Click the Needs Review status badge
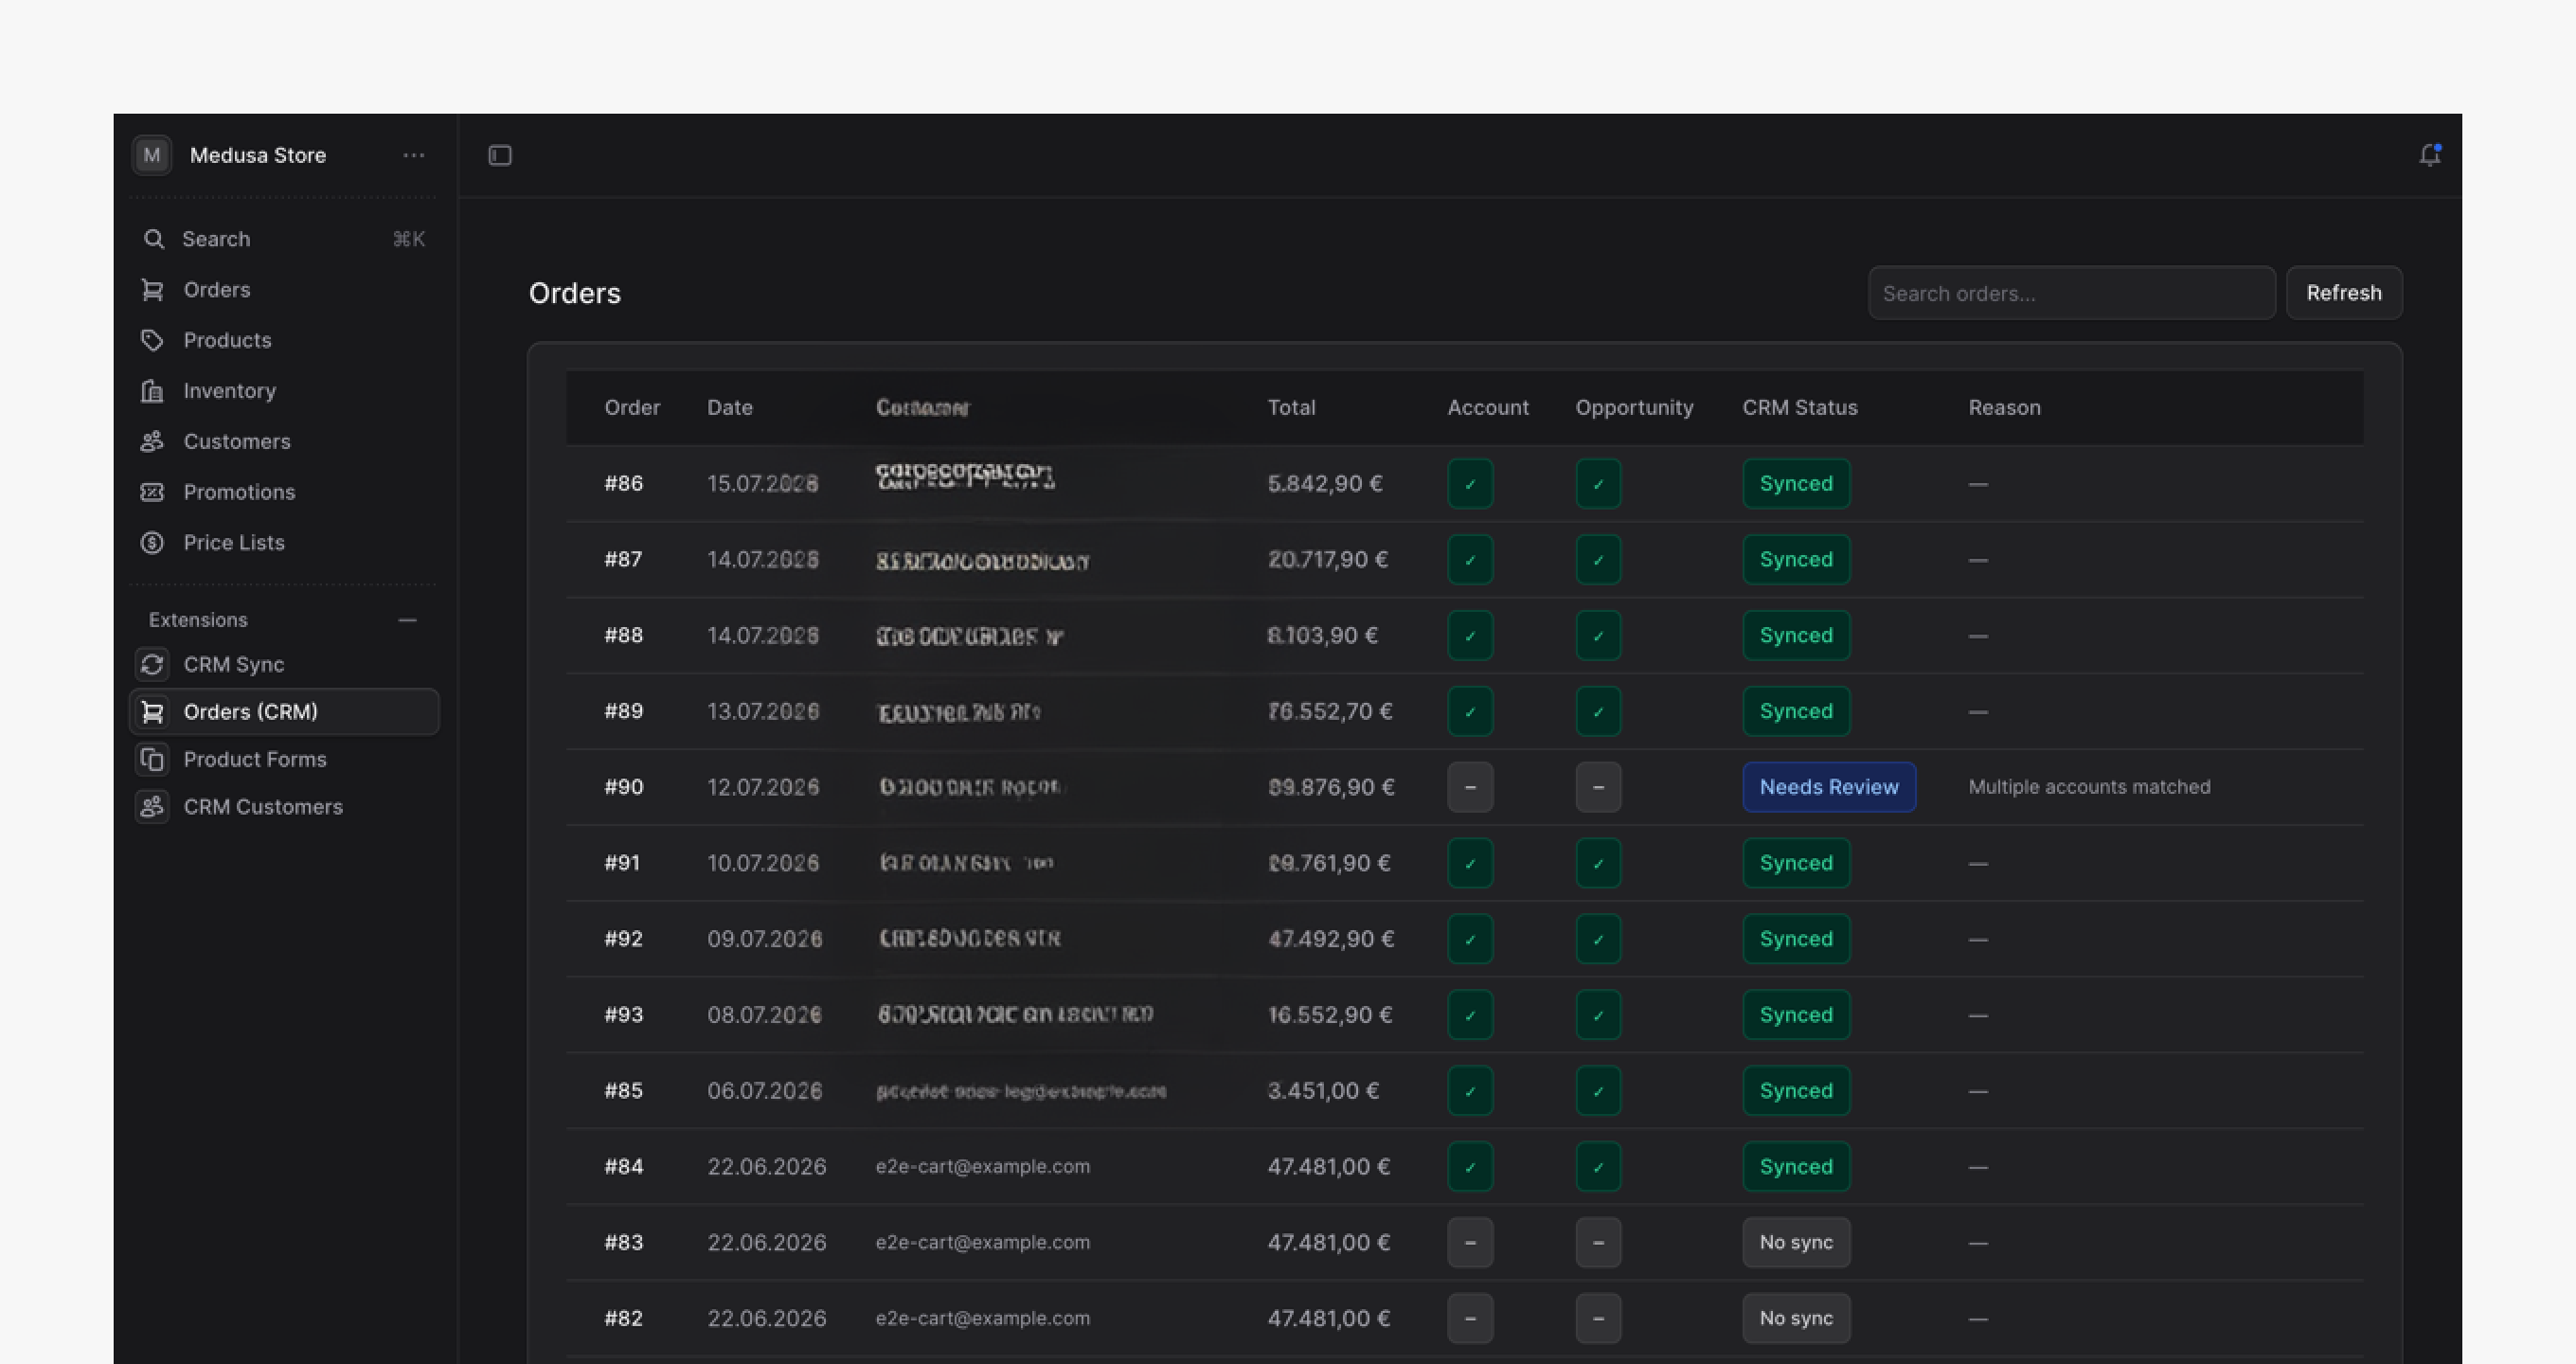Viewport: 2576px width, 1364px height. [x=1829, y=787]
